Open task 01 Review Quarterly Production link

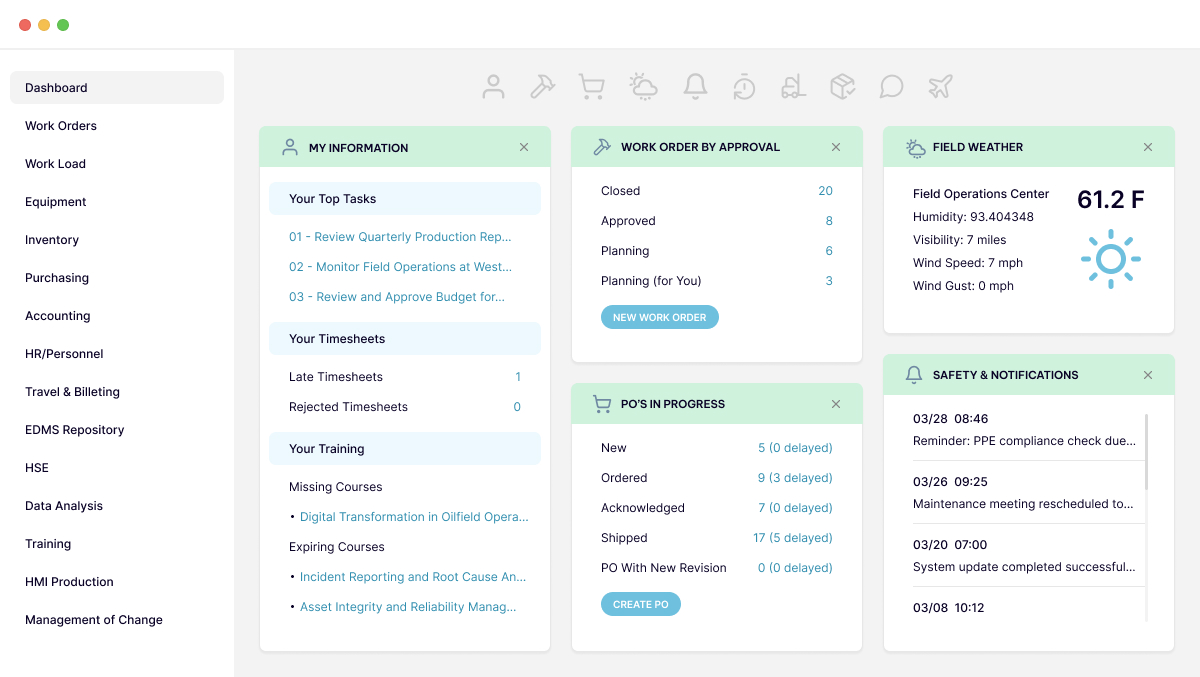tap(400, 237)
